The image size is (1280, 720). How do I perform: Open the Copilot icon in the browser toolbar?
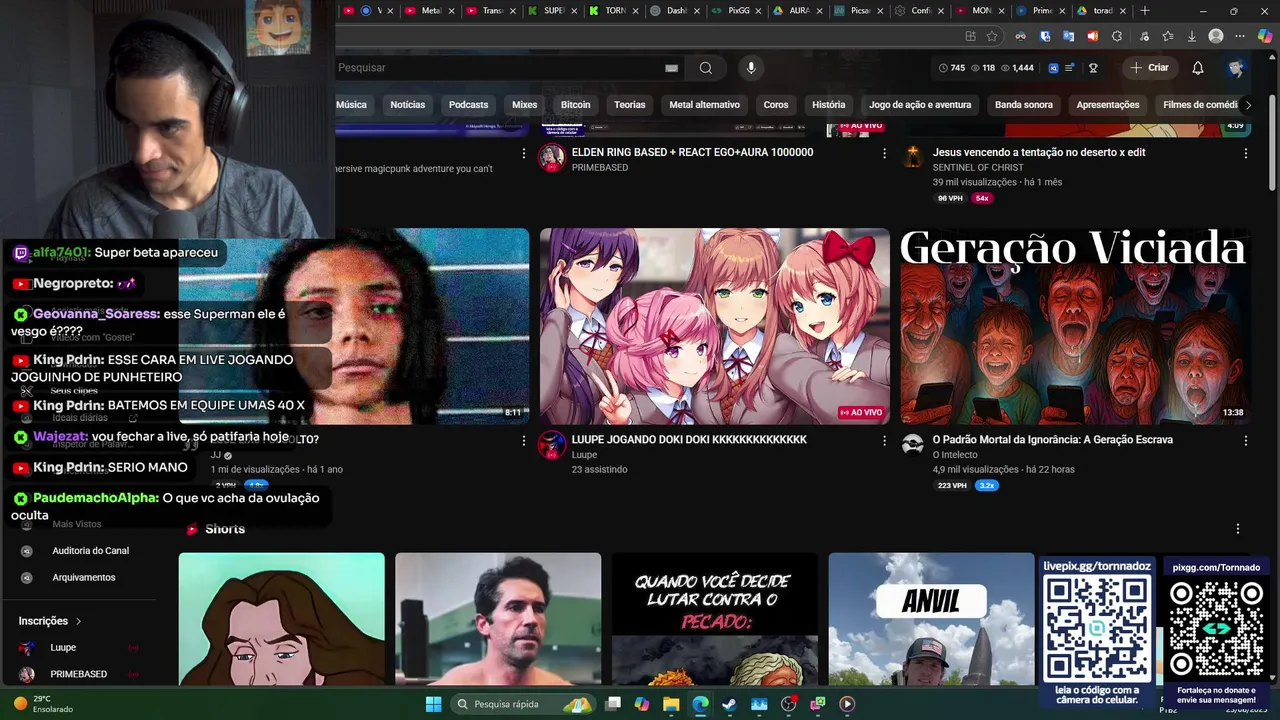[1265, 36]
